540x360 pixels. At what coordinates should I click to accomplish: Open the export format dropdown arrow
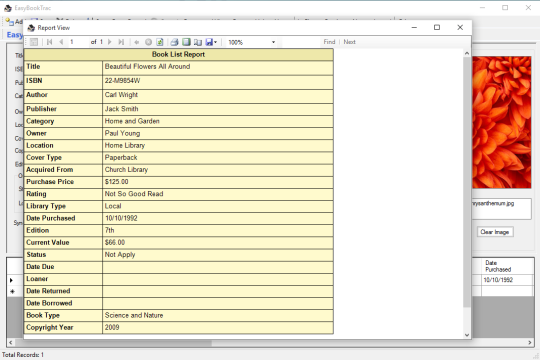point(216,42)
